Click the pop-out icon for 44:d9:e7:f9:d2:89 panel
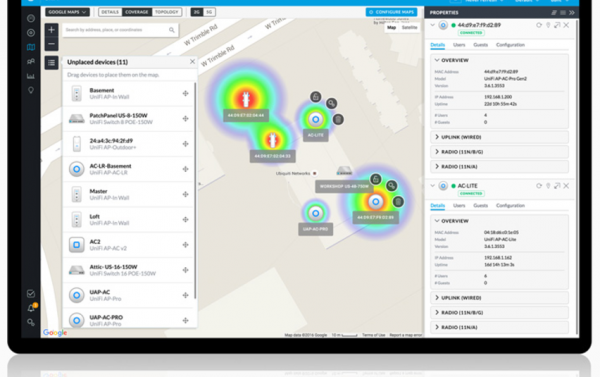This screenshot has width=600, height=377. pyautogui.click(x=557, y=25)
